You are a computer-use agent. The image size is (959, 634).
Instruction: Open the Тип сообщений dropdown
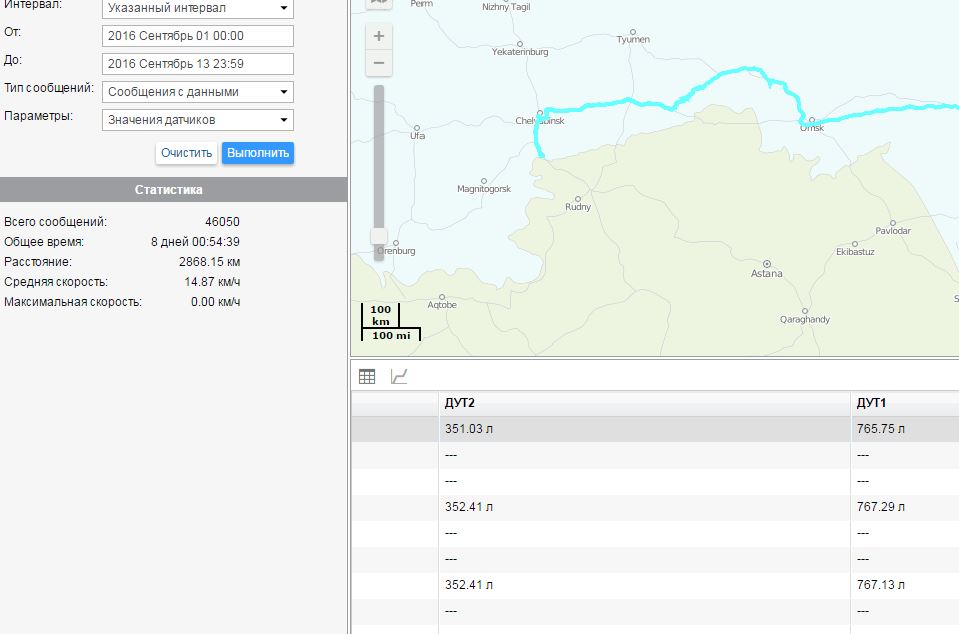pyautogui.click(x=198, y=92)
